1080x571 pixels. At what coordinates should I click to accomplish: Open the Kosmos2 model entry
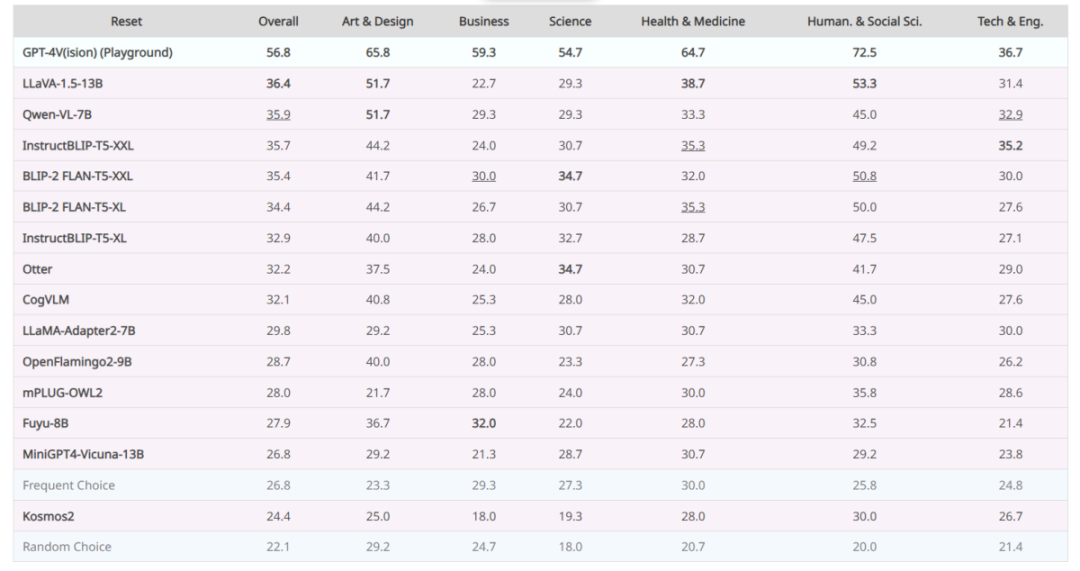(x=48, y=516)
